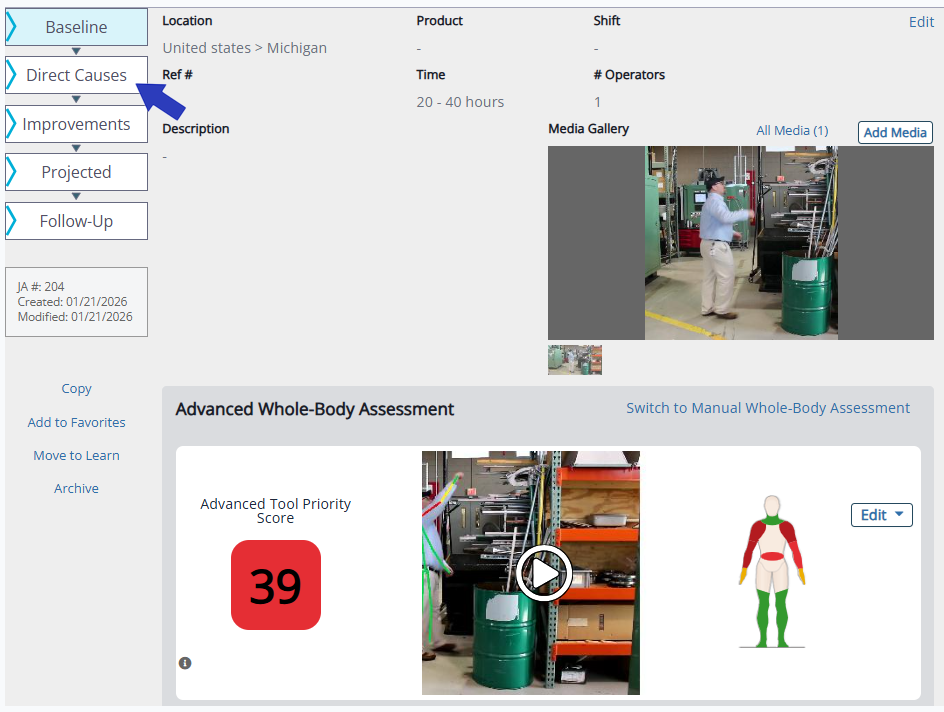Add this assessment to Favorites
The width and height of the screenshot is (944, 712).
coord(76,422)
